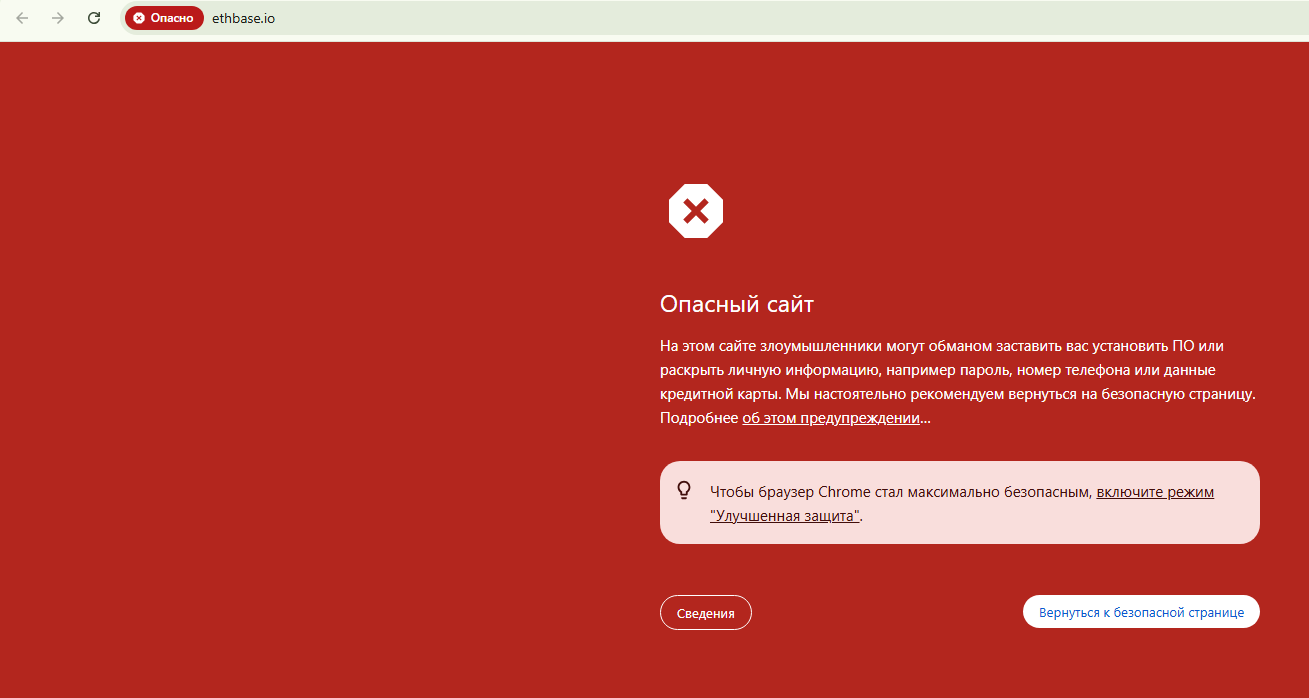Click the red X icon inside the Опасно chip
The height and width of the screenshot is (698, 1309).
[139, 18]
